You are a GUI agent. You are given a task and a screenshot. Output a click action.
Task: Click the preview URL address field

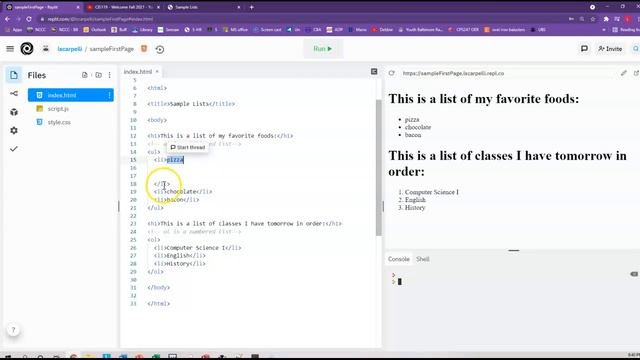pyautogui.click(x=453, y=73)
